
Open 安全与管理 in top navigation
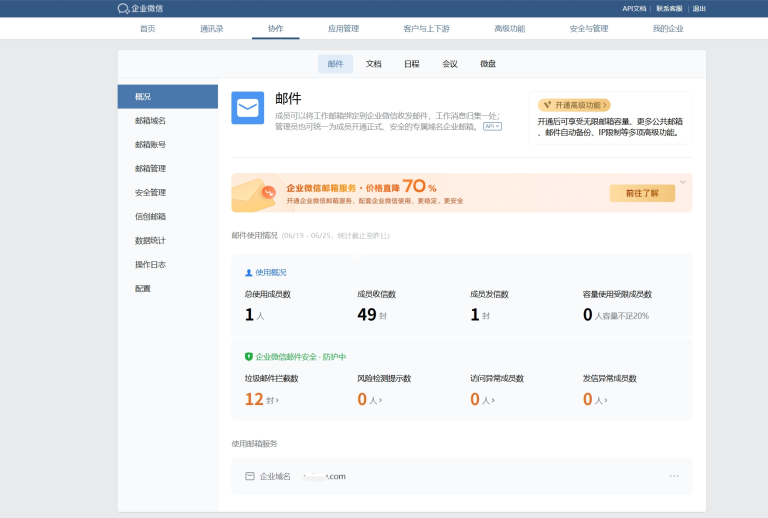click(588, 29)
